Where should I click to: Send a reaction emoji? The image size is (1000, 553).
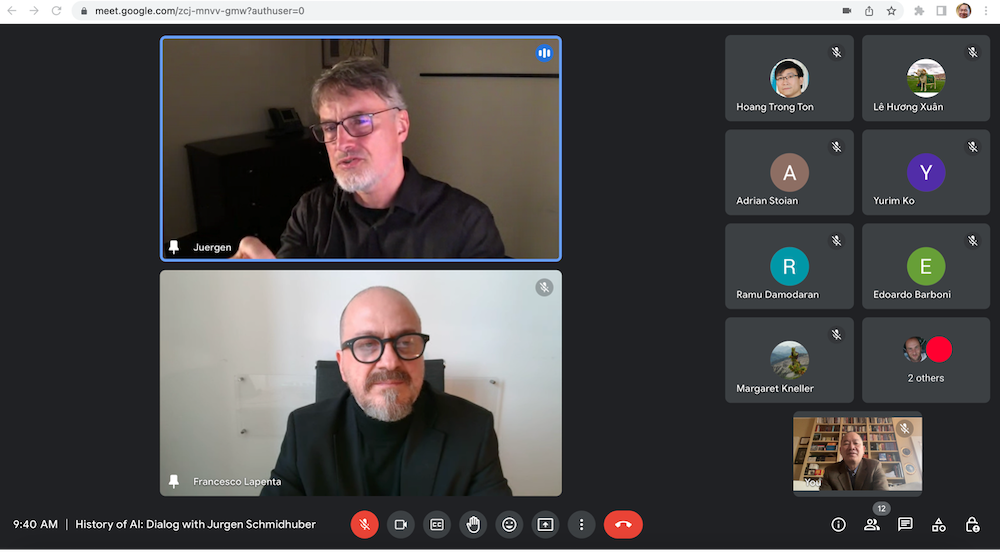[x=509, y=524]
